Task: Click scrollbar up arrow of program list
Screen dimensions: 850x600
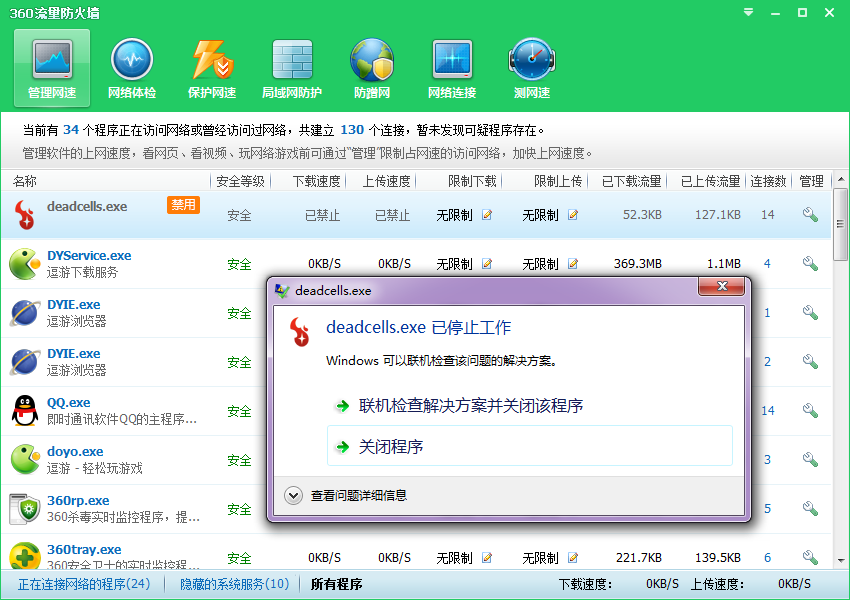Action: click(840, 179)
